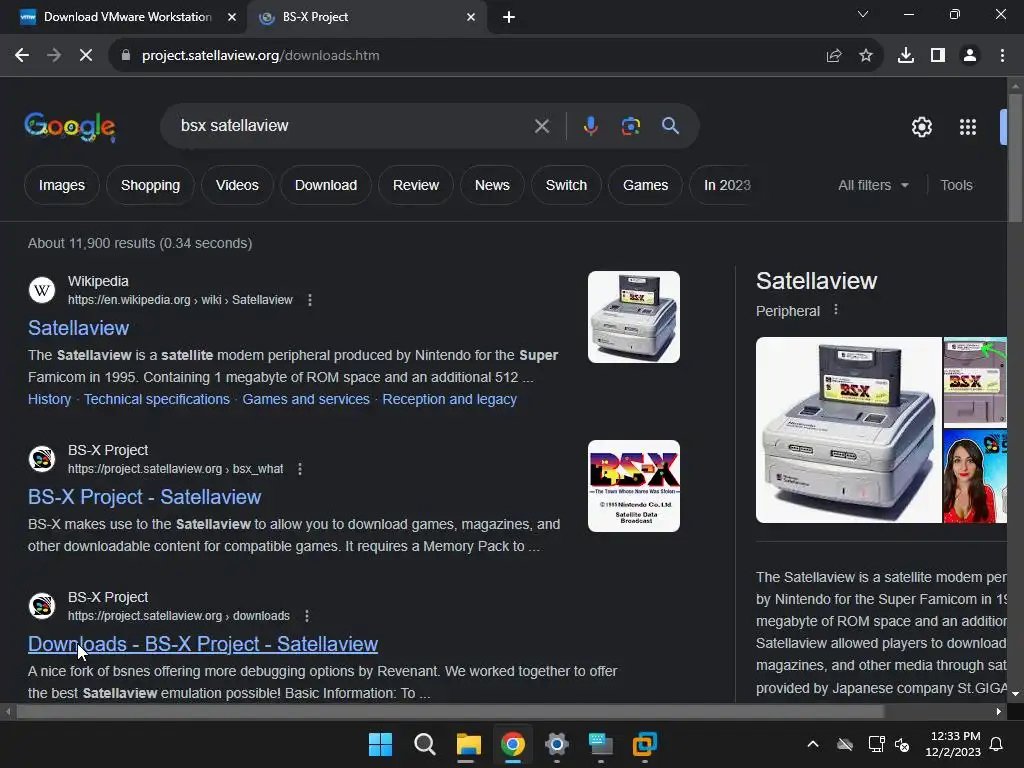Image resolution: width=1024 pixels, height=768 pixels.
Task: Click the Wikipedia Satellaview thumbnail image
Action: coord(633,317)
